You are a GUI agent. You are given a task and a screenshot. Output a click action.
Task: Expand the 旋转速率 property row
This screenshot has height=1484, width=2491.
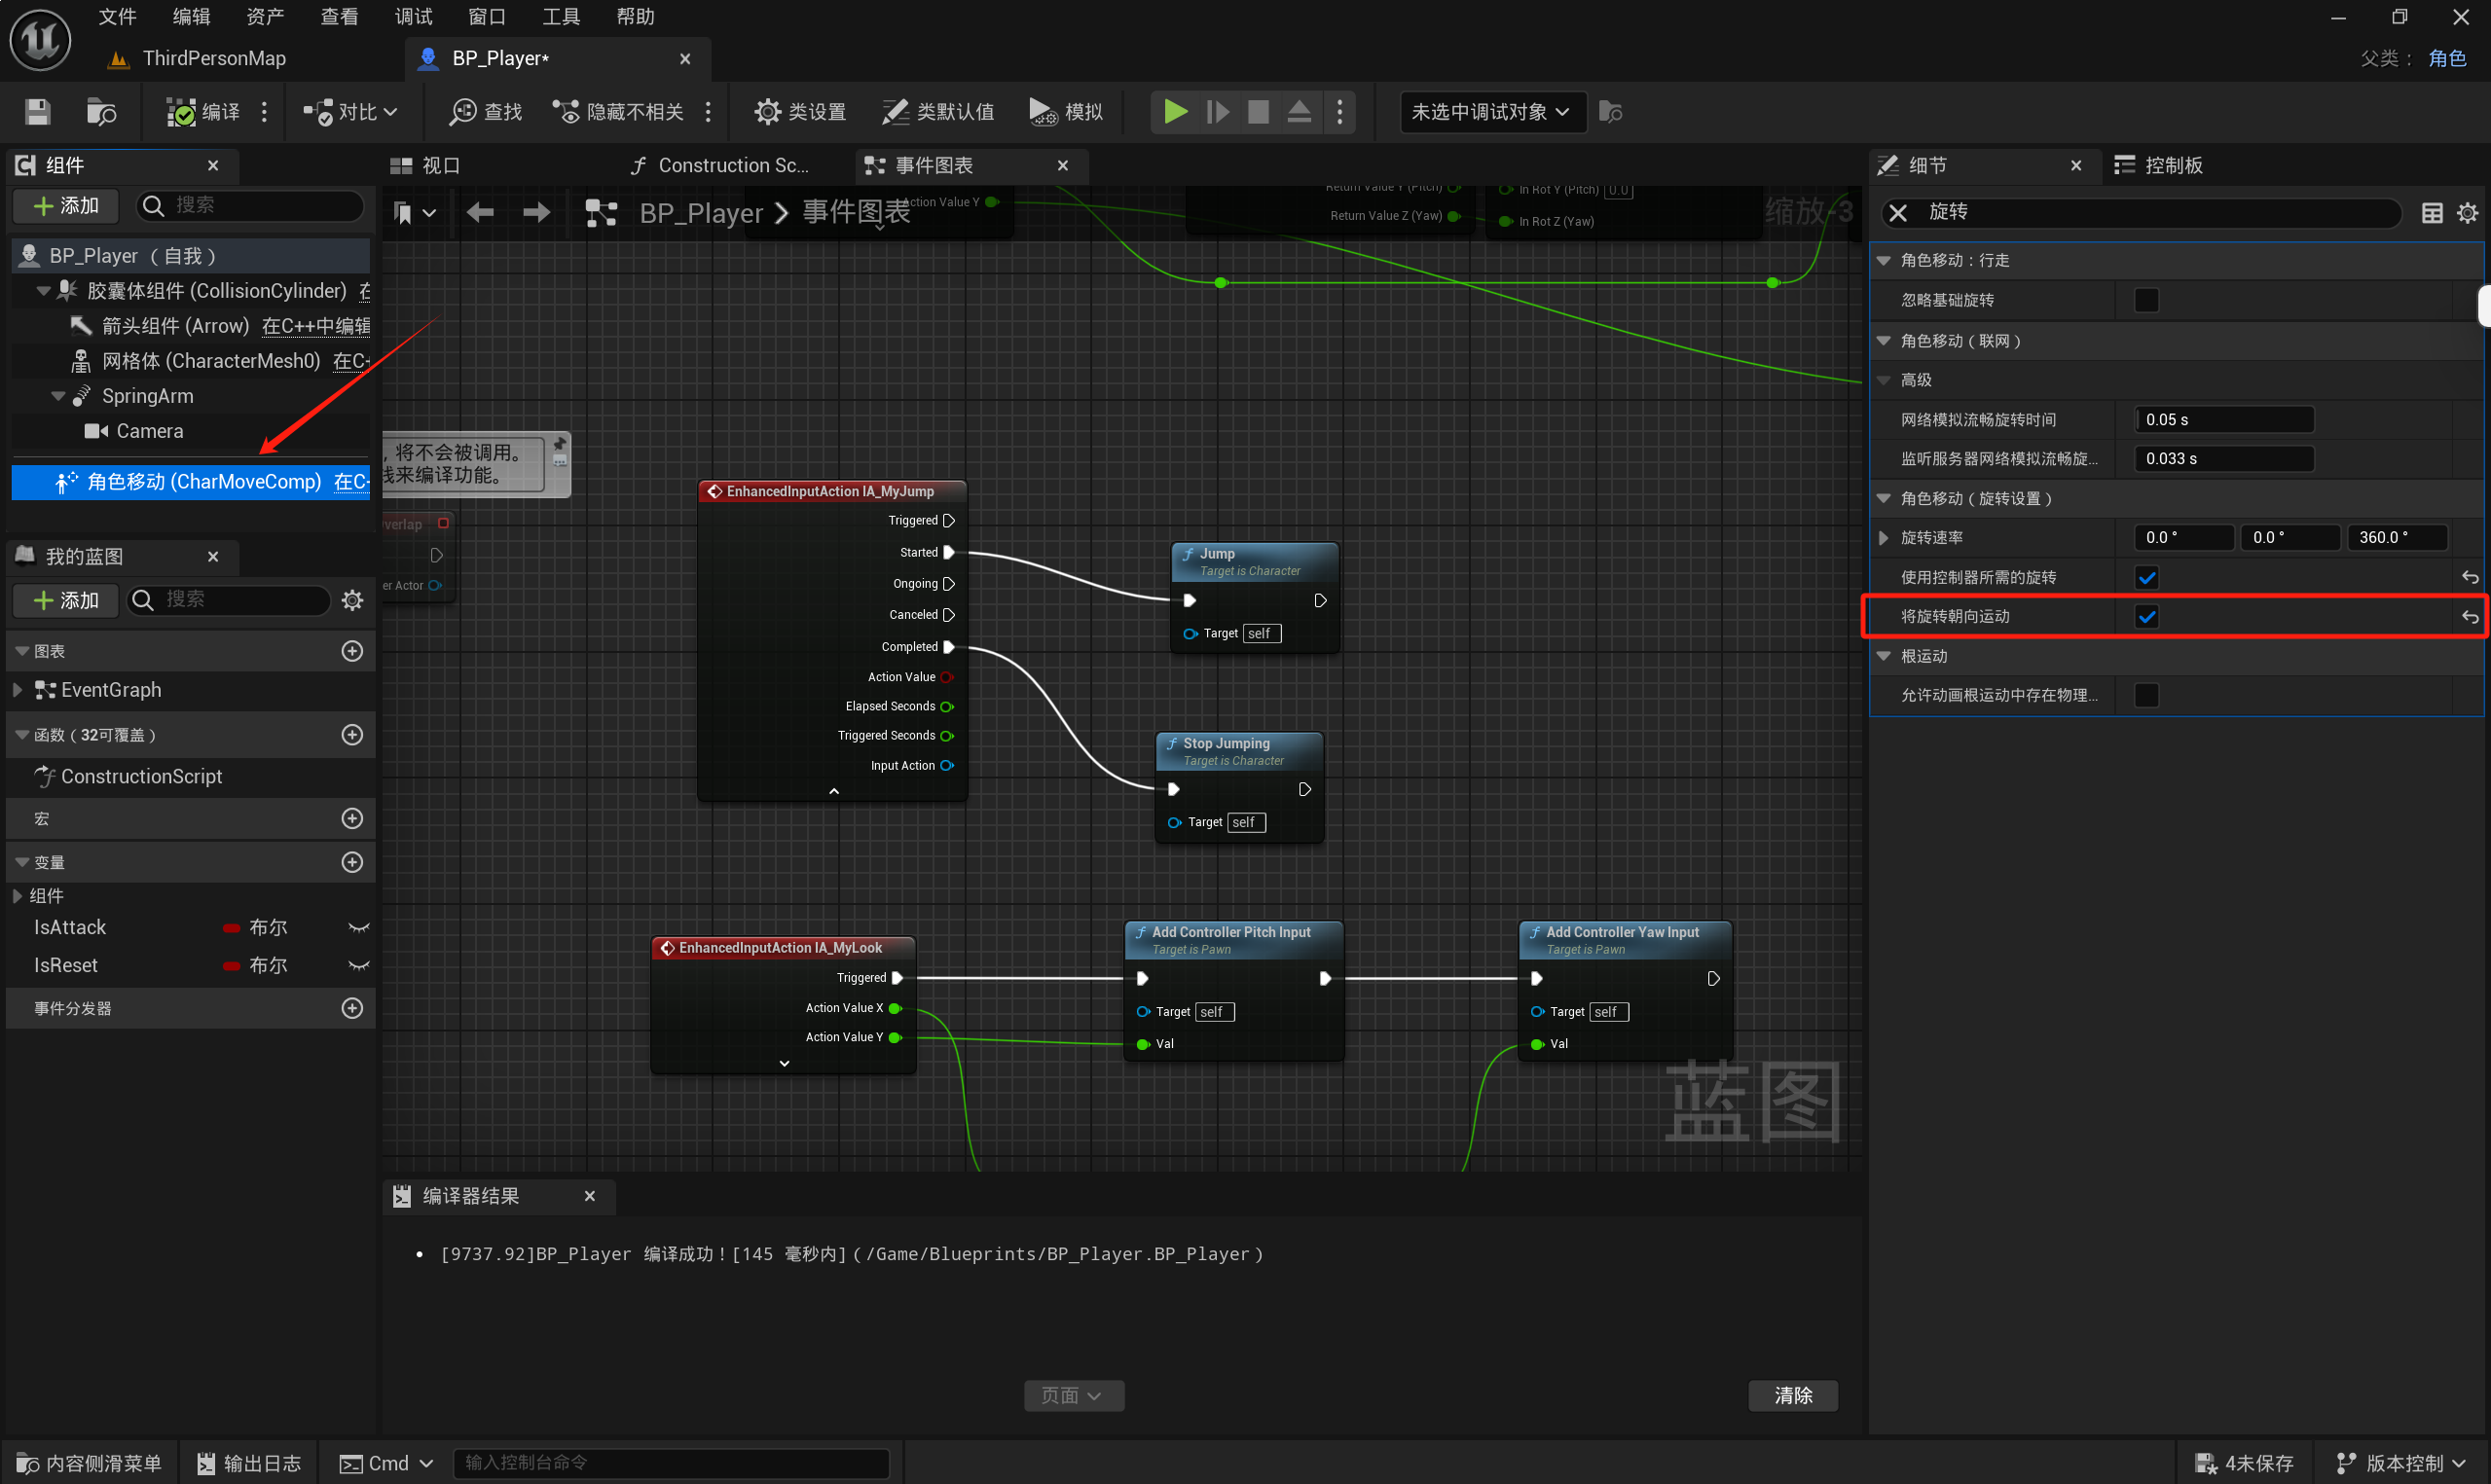tap(1884, 538)
